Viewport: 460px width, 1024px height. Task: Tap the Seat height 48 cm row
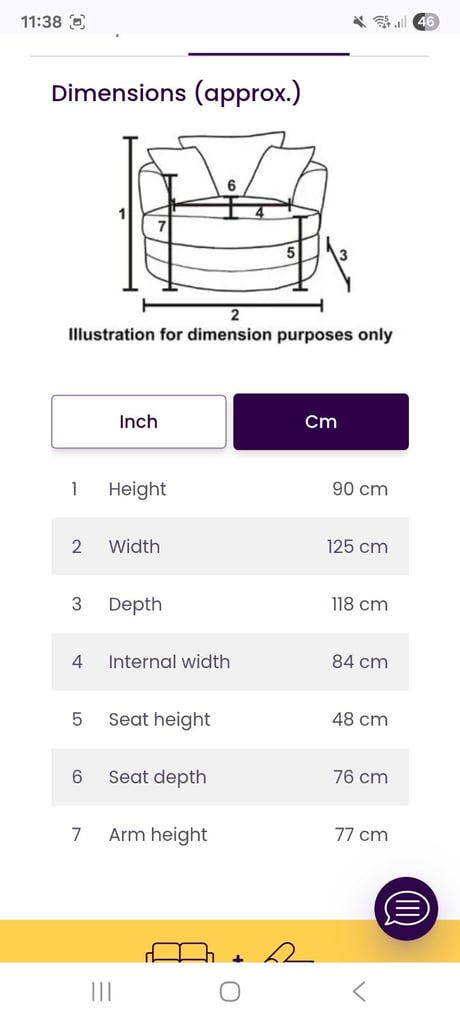[x=230, y=719]
